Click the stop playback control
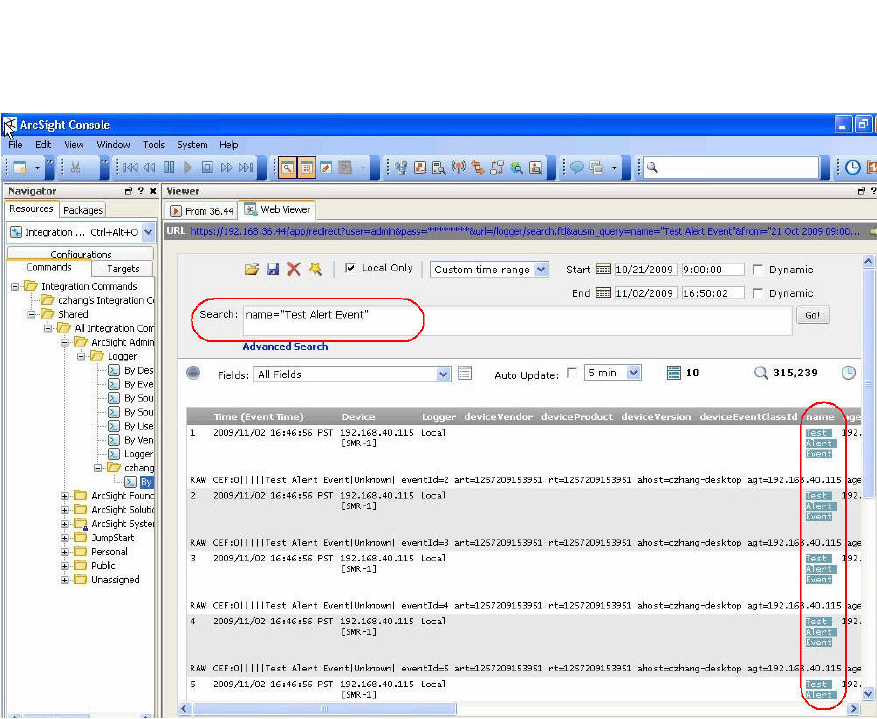877x719 pixels. pos(207,167)
